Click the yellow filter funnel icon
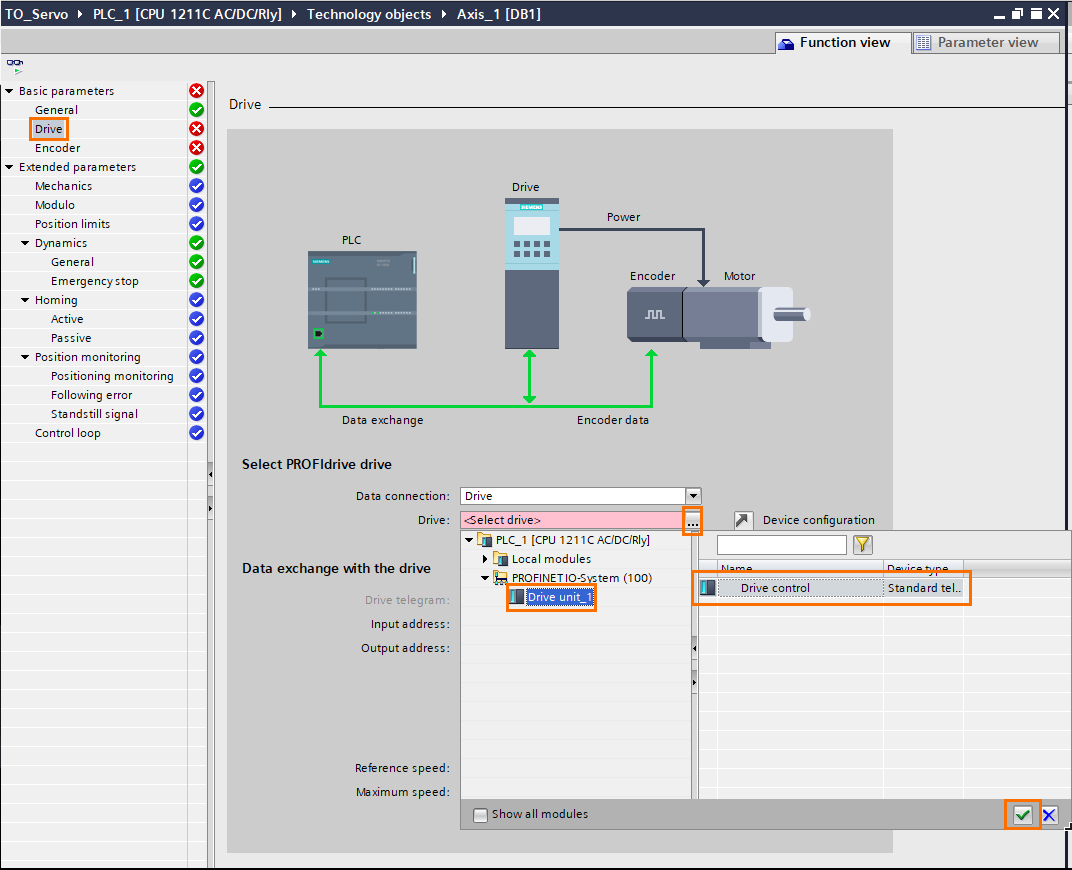Image resolution: width=1072 pixels, height=870 pixels. tap(861, 544)
